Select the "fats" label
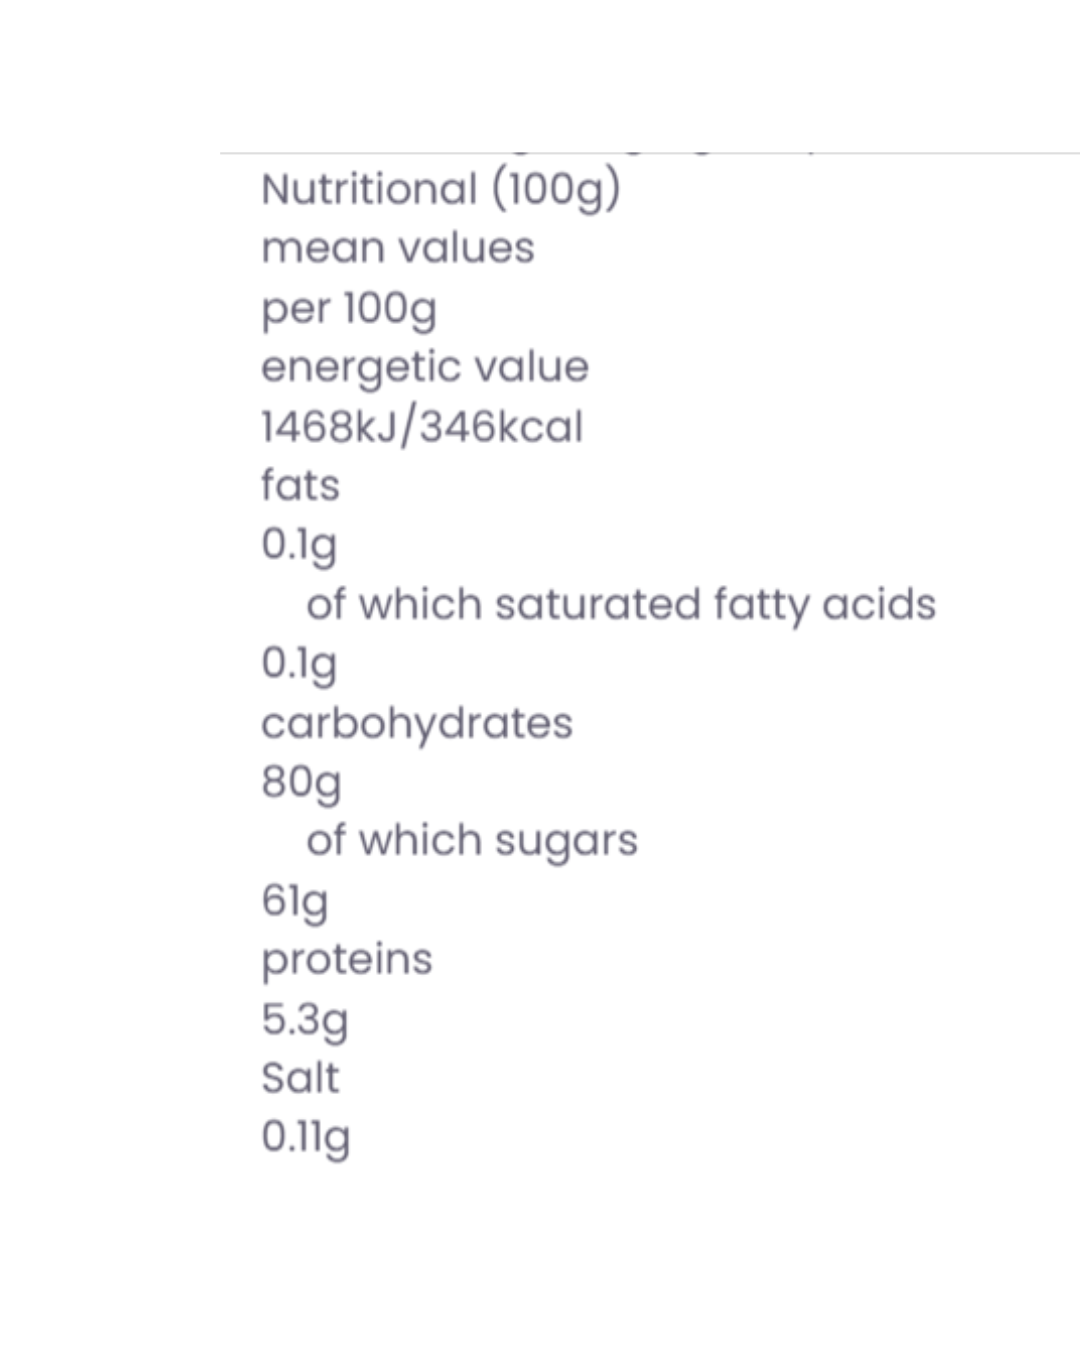This screenshot has width=1080, height=1350. (300, 486)
